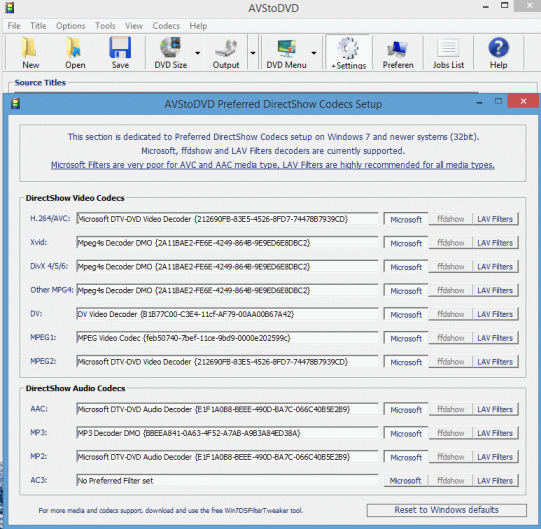
Task: Expand the DVD Size dropdown arrow
Action: click(197, 53)
